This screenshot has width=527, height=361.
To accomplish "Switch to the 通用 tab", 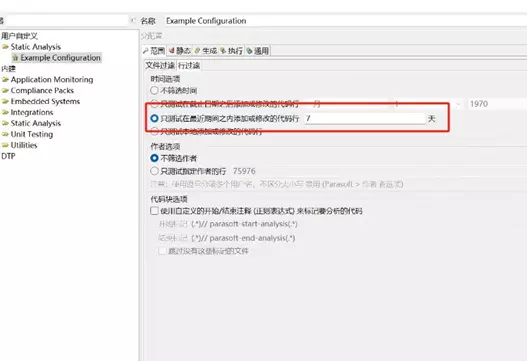I will (257, 51).
